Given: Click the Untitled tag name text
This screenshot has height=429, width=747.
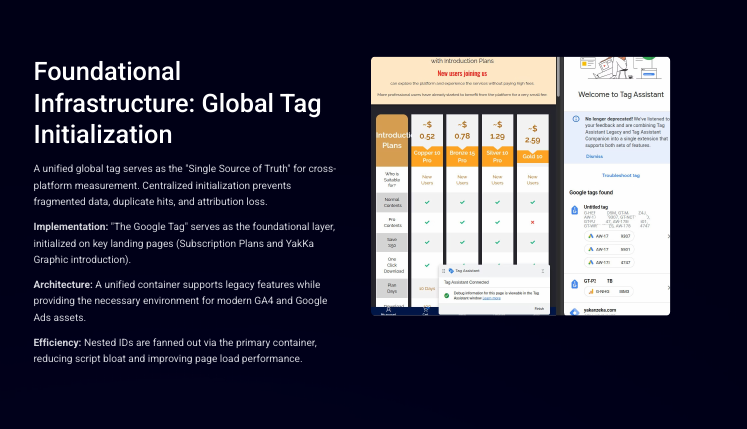Looking at the screenshot, I should pyautogui.click(x=596, y=207).
